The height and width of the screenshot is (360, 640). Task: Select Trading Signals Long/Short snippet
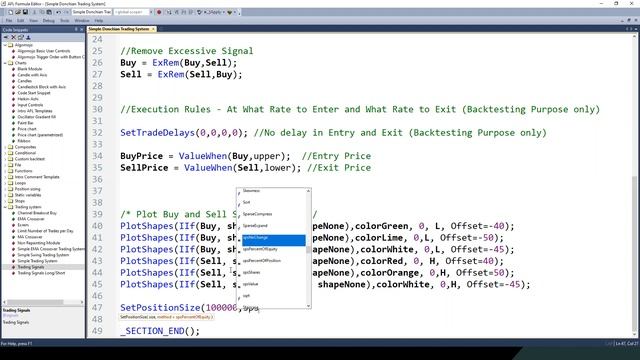[x=41, y=273]
